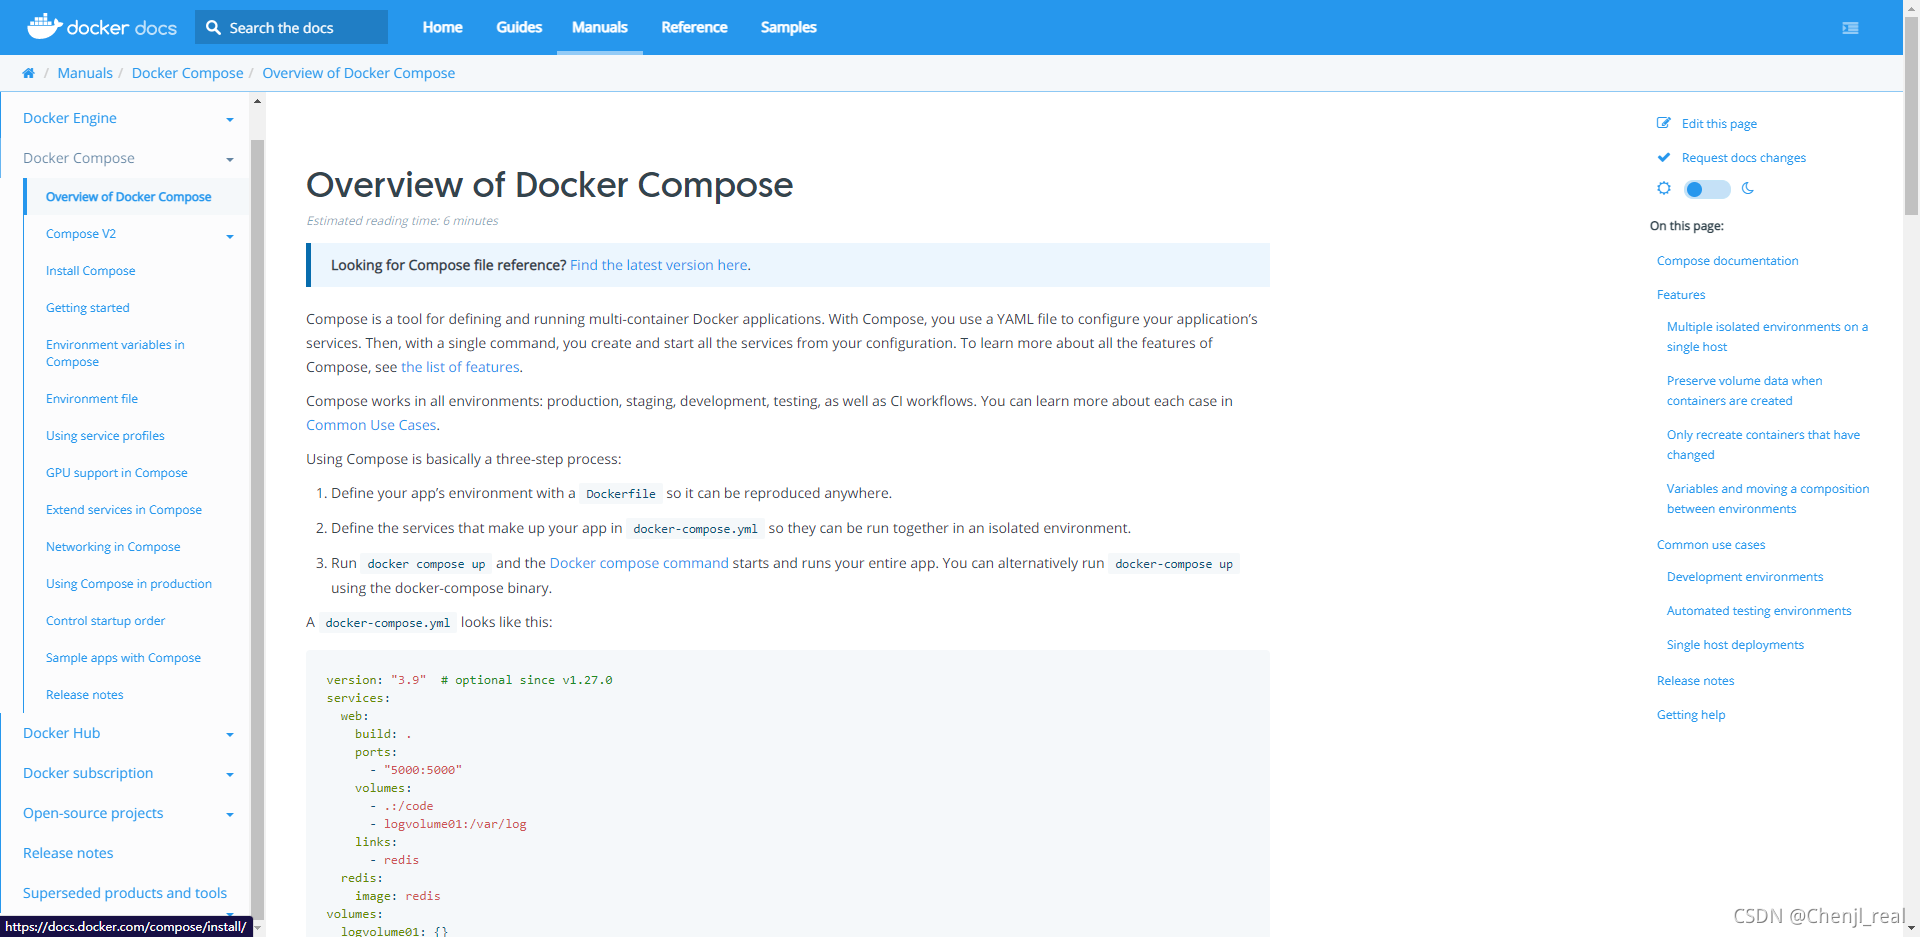Expand the Docker Engine section
The width and height of the screenshot is (1920, 937).
[x=230, y=119]
